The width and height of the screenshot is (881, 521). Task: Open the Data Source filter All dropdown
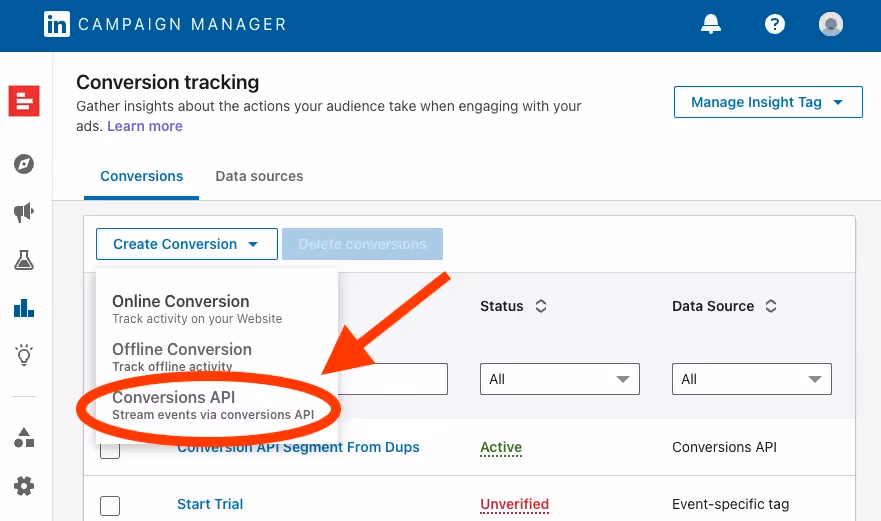point(752,379)
